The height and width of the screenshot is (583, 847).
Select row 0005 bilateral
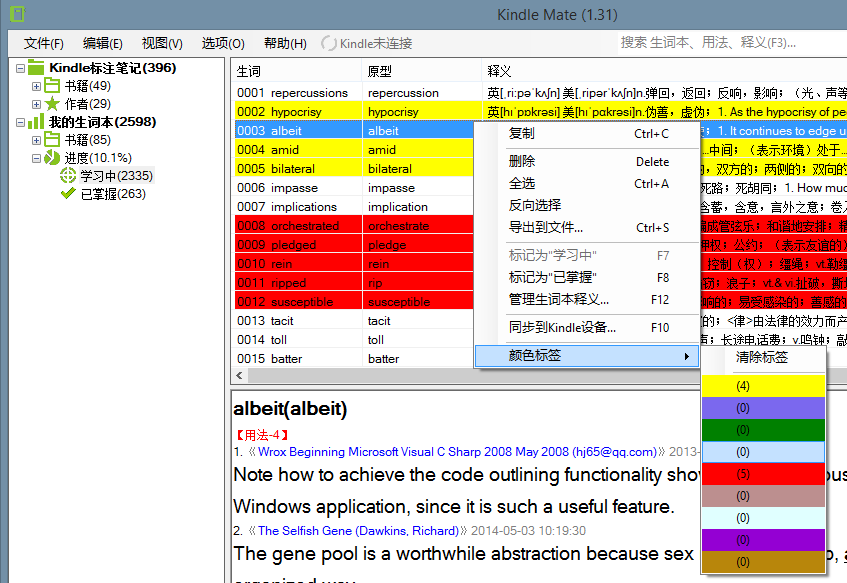tap(354, 169)
